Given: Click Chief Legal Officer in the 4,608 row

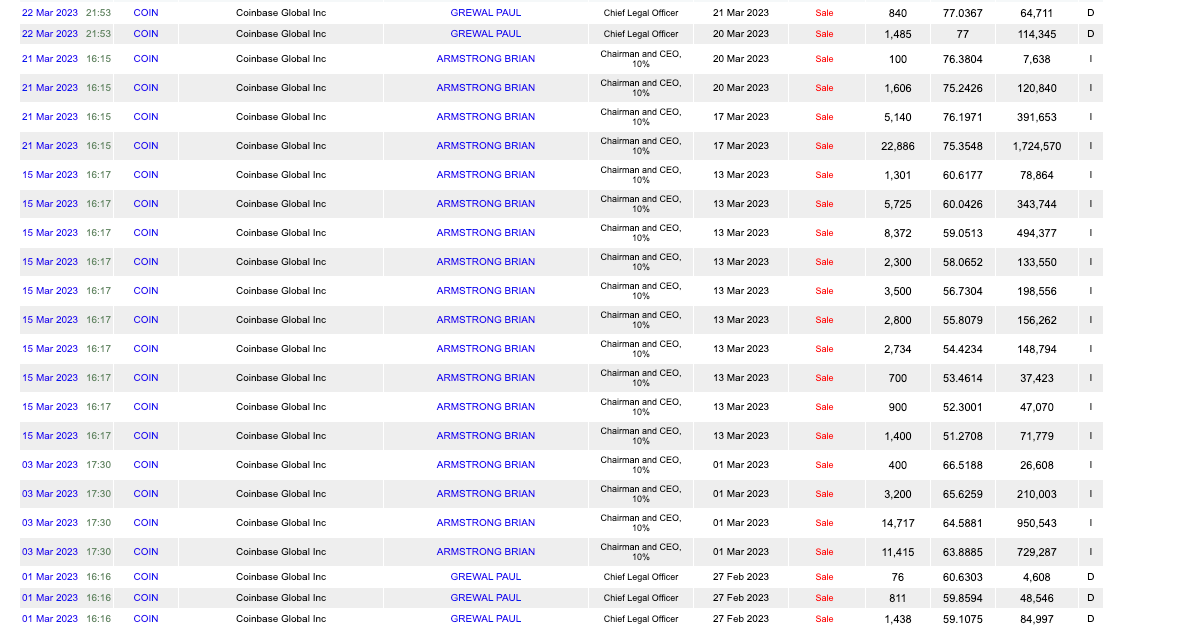Looking at the screenshot, I should click(x=641, y=577).
